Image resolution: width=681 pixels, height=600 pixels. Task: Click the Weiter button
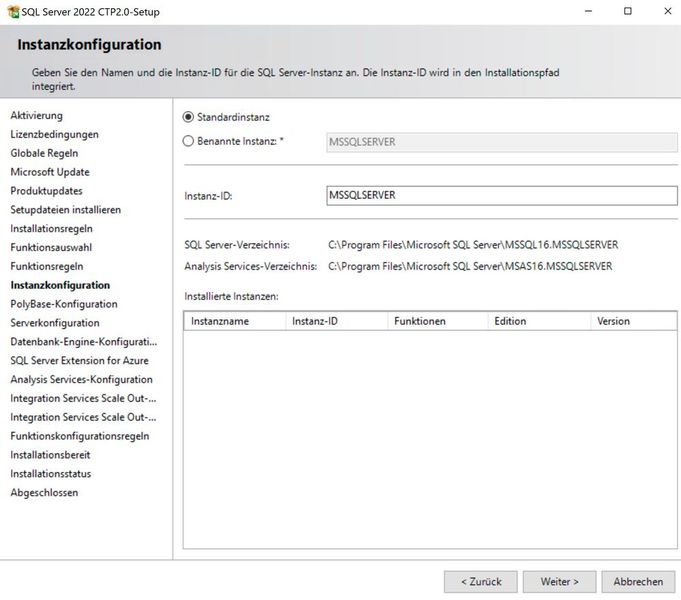tap(559, 581)
